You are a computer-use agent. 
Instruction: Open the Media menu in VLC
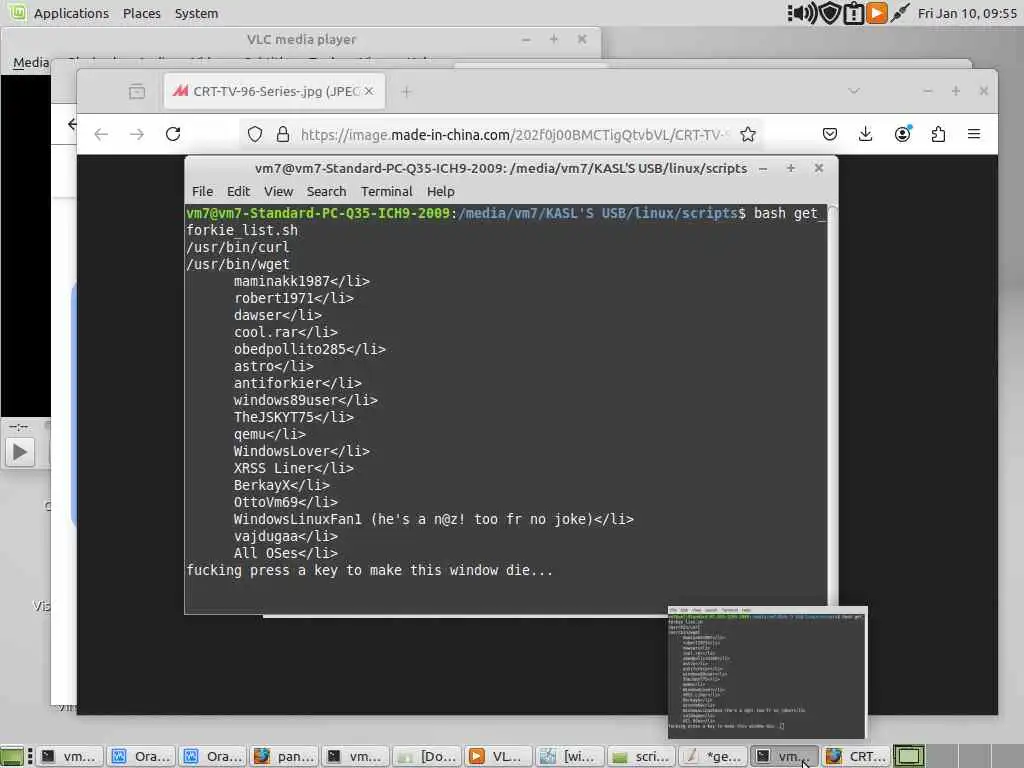pos(31,63)
